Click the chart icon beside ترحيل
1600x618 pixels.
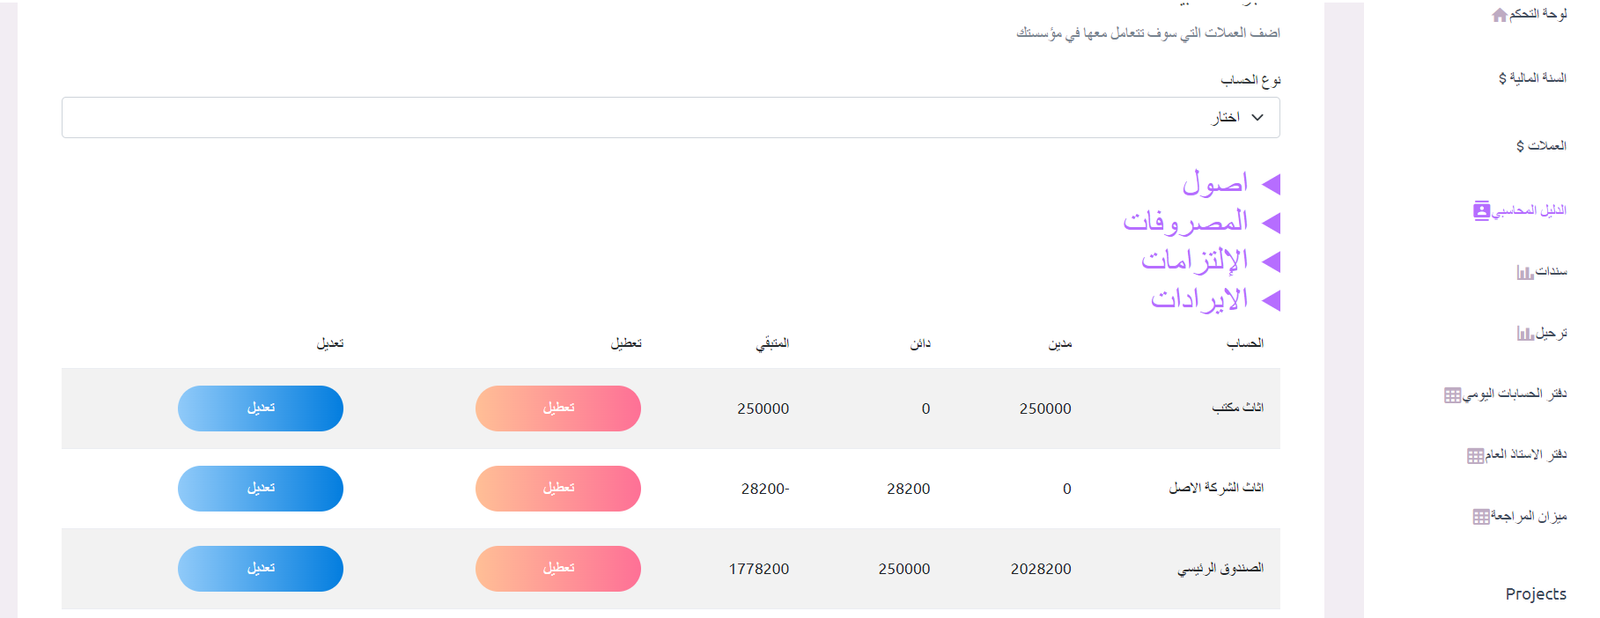(x=1525, y=333)
